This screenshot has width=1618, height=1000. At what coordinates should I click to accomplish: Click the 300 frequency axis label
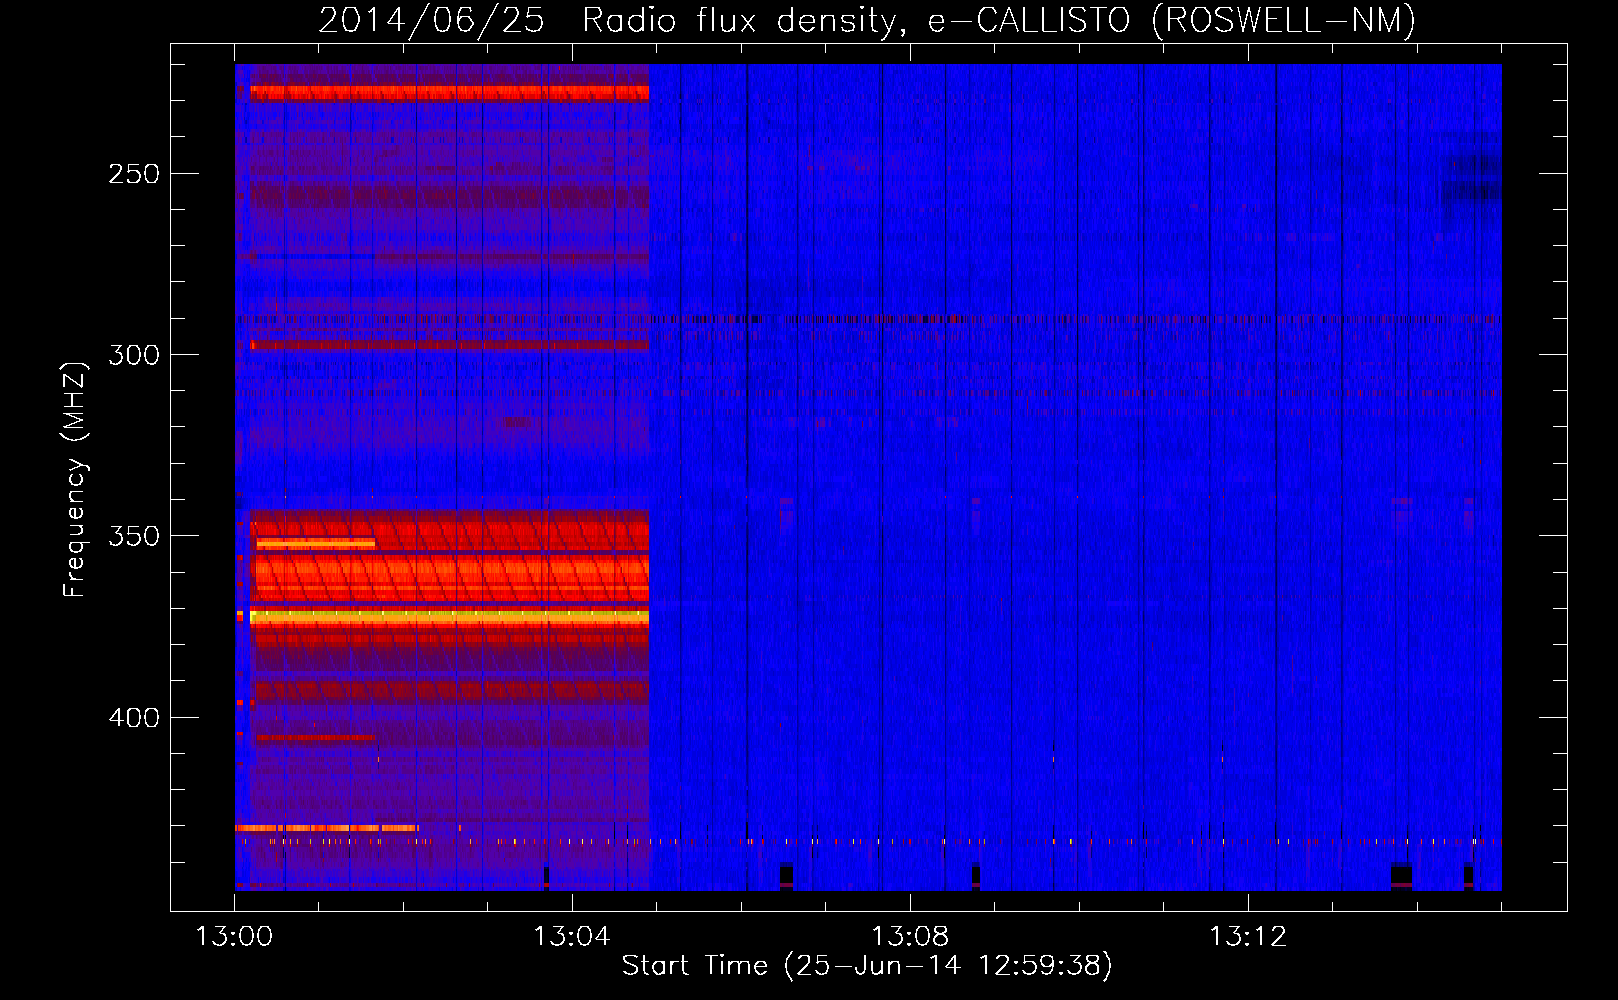pyautogui.click(x=134, y=355)
